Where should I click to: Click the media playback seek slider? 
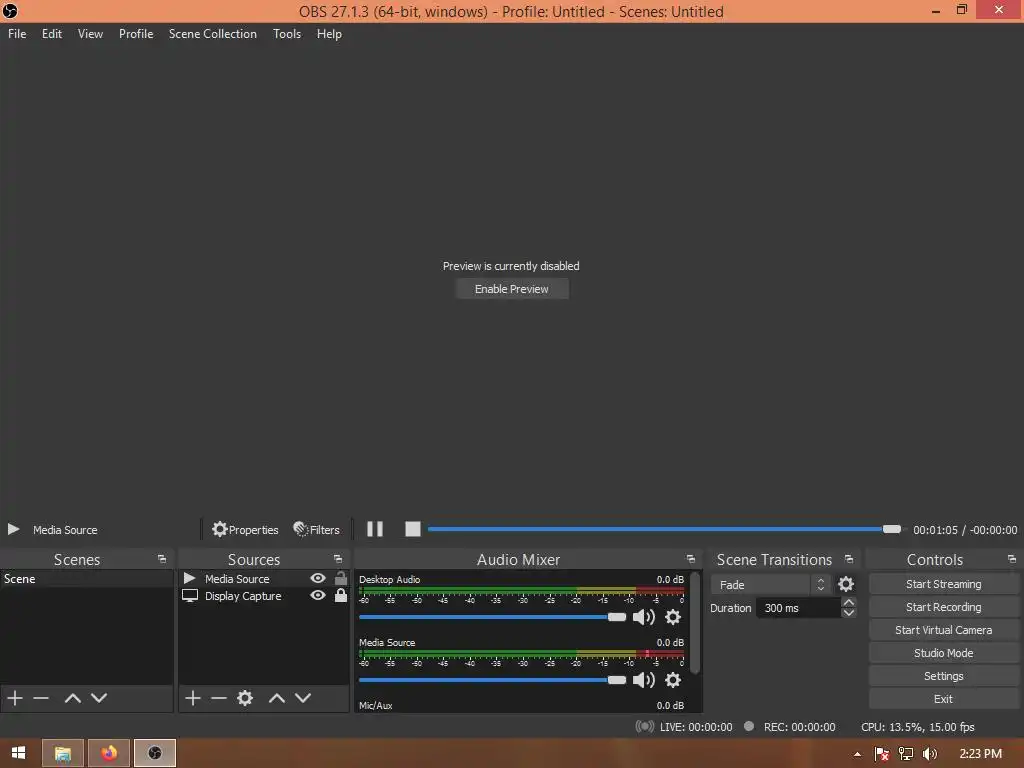click(665, 529)
